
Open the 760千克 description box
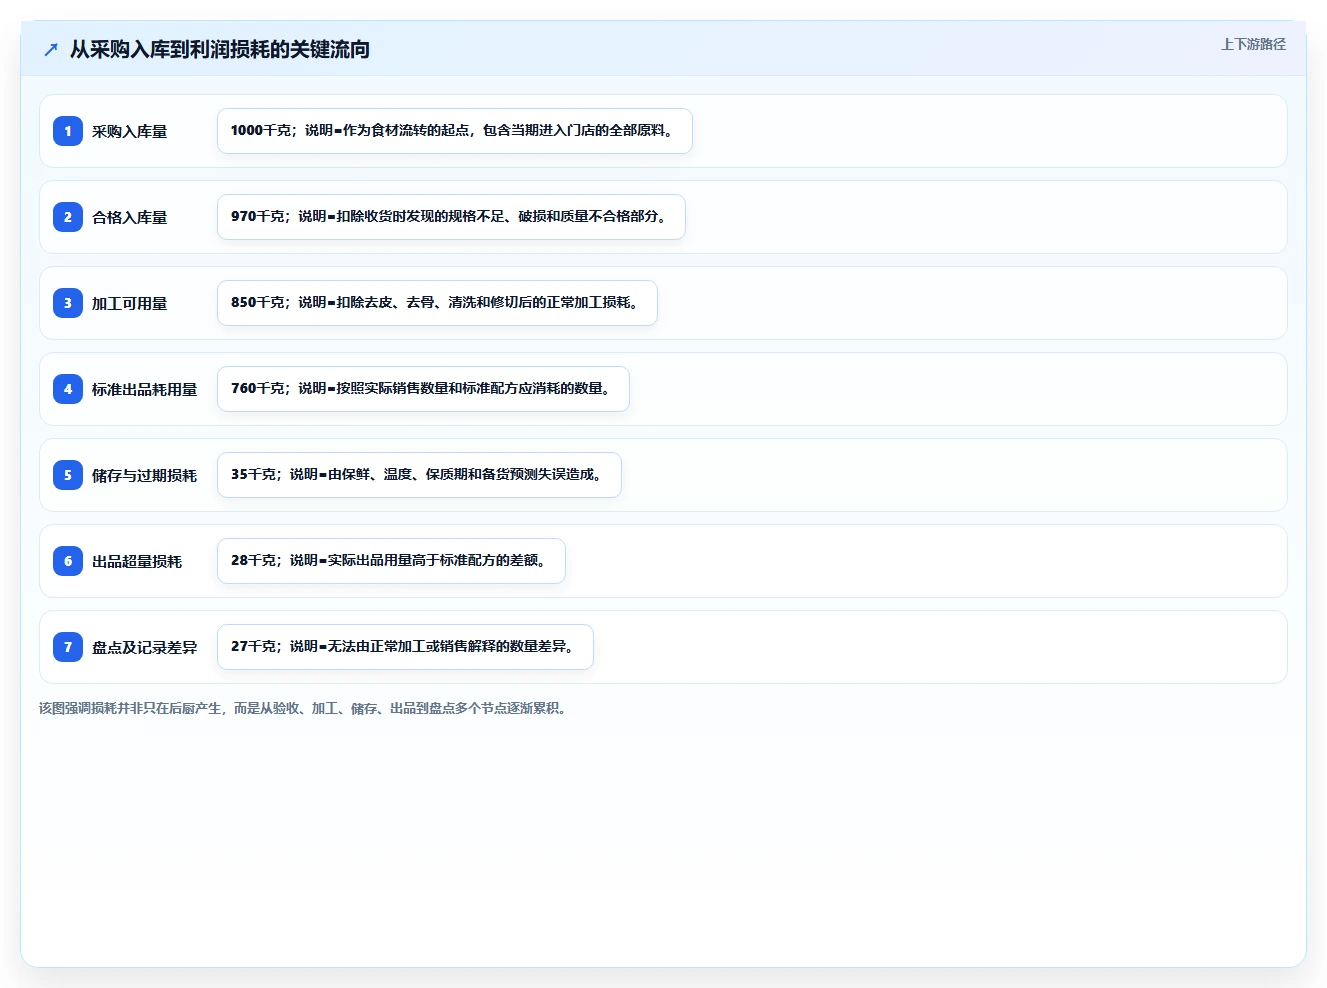pyautogui.click(x=423, y=389)
